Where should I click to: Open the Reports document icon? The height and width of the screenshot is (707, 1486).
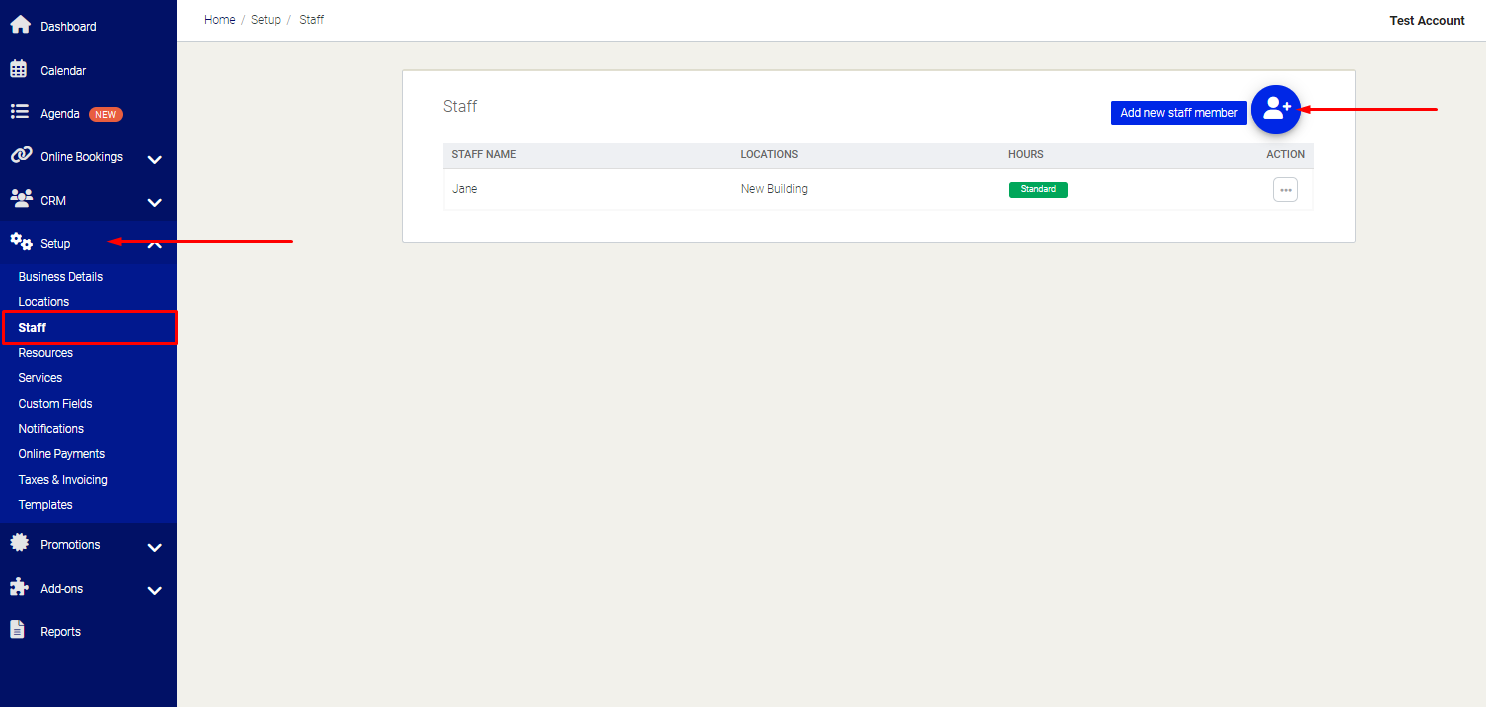pos(17,630)
